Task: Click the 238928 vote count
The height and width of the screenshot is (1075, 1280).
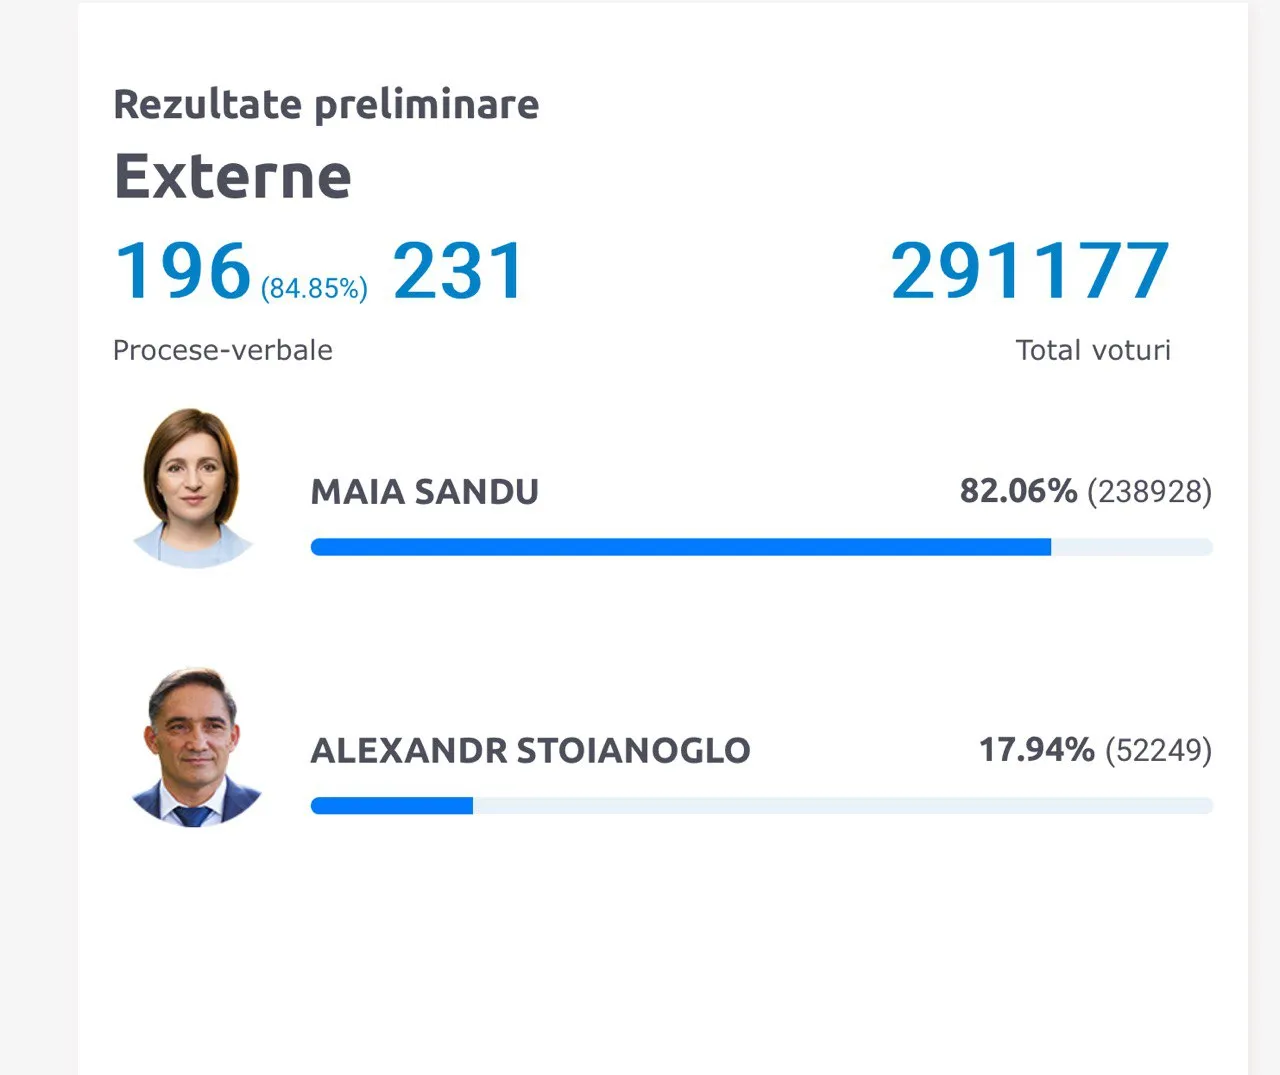Action: tap(1150, 492)
